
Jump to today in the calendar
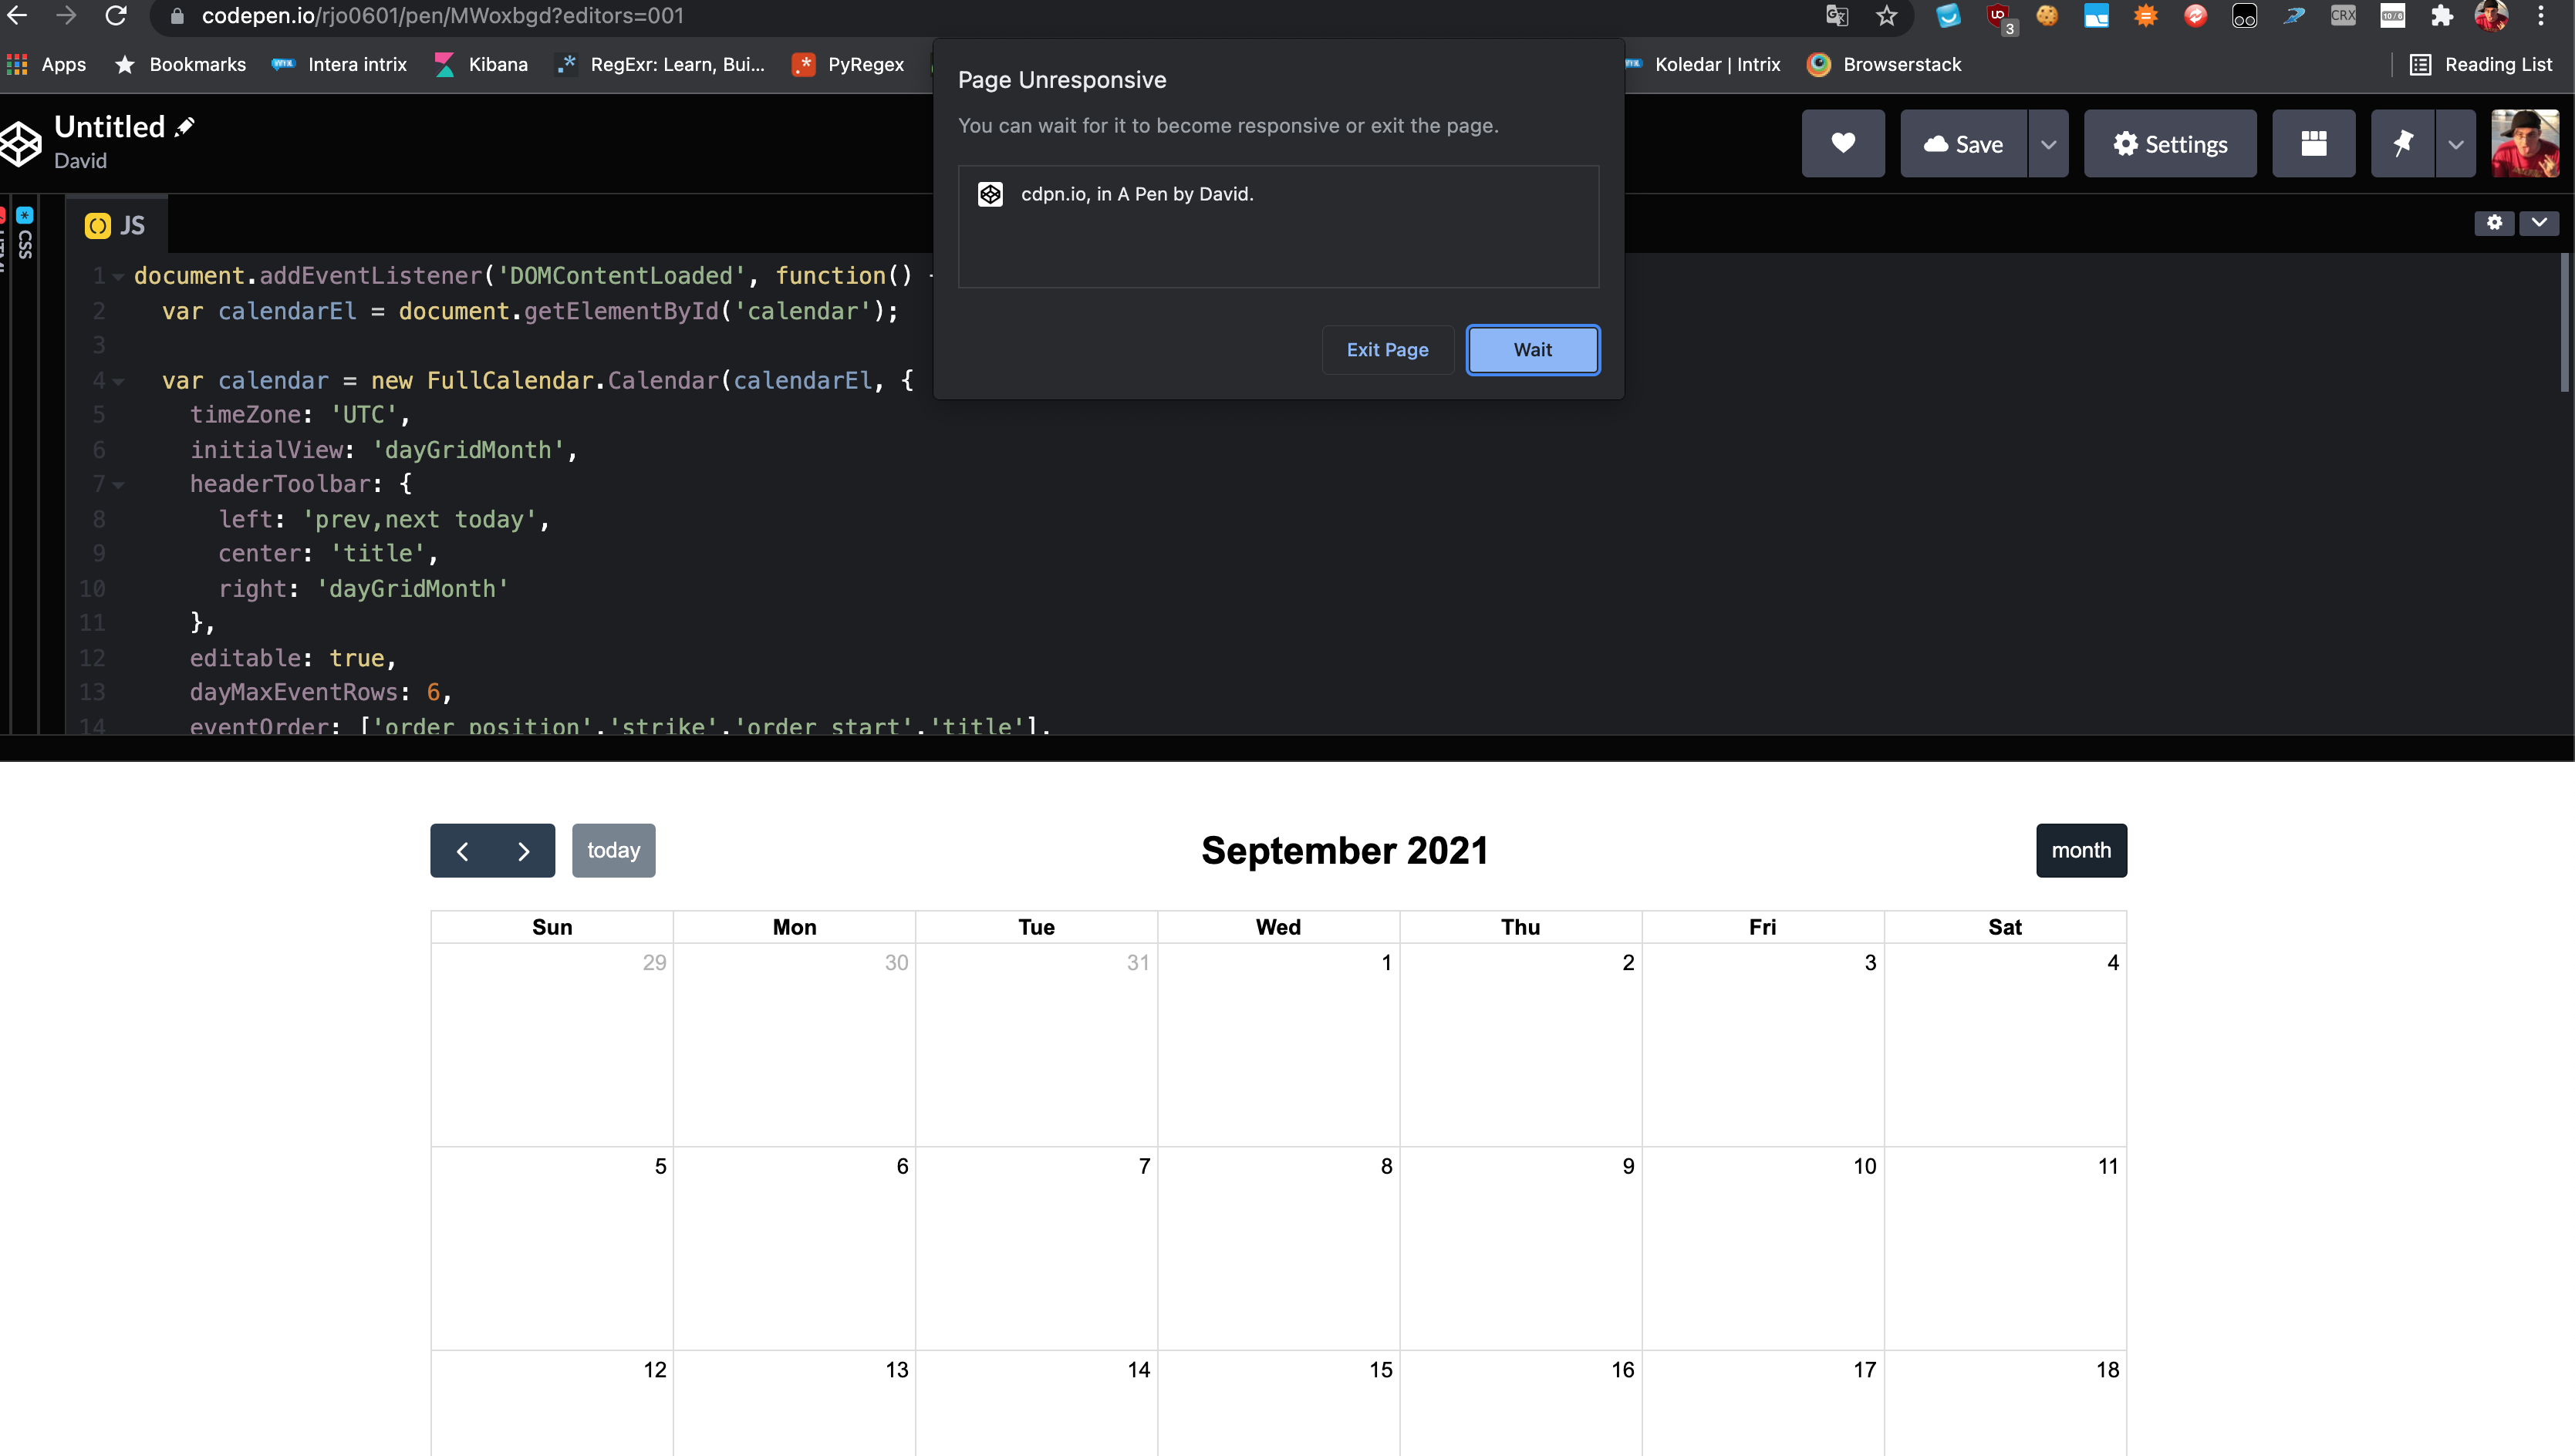pyautogui.click(x=613, y=850)
